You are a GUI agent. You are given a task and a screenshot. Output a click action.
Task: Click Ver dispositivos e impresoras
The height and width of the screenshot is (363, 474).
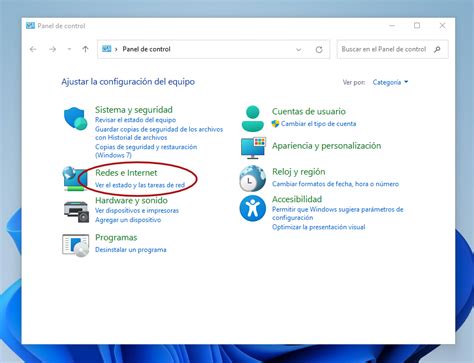click(137, 210)
